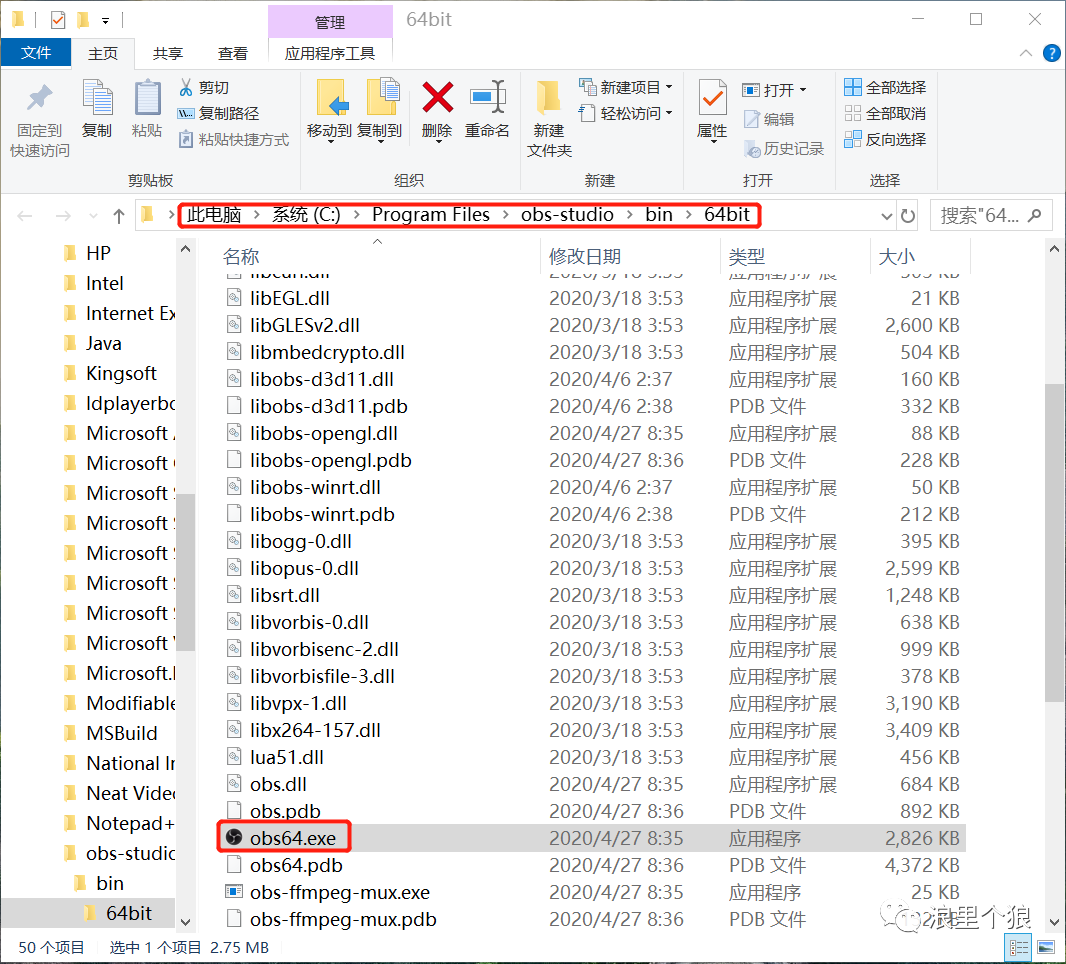
Task: Create a New Folder (新建文件夹)
Action: click(549, 120)
